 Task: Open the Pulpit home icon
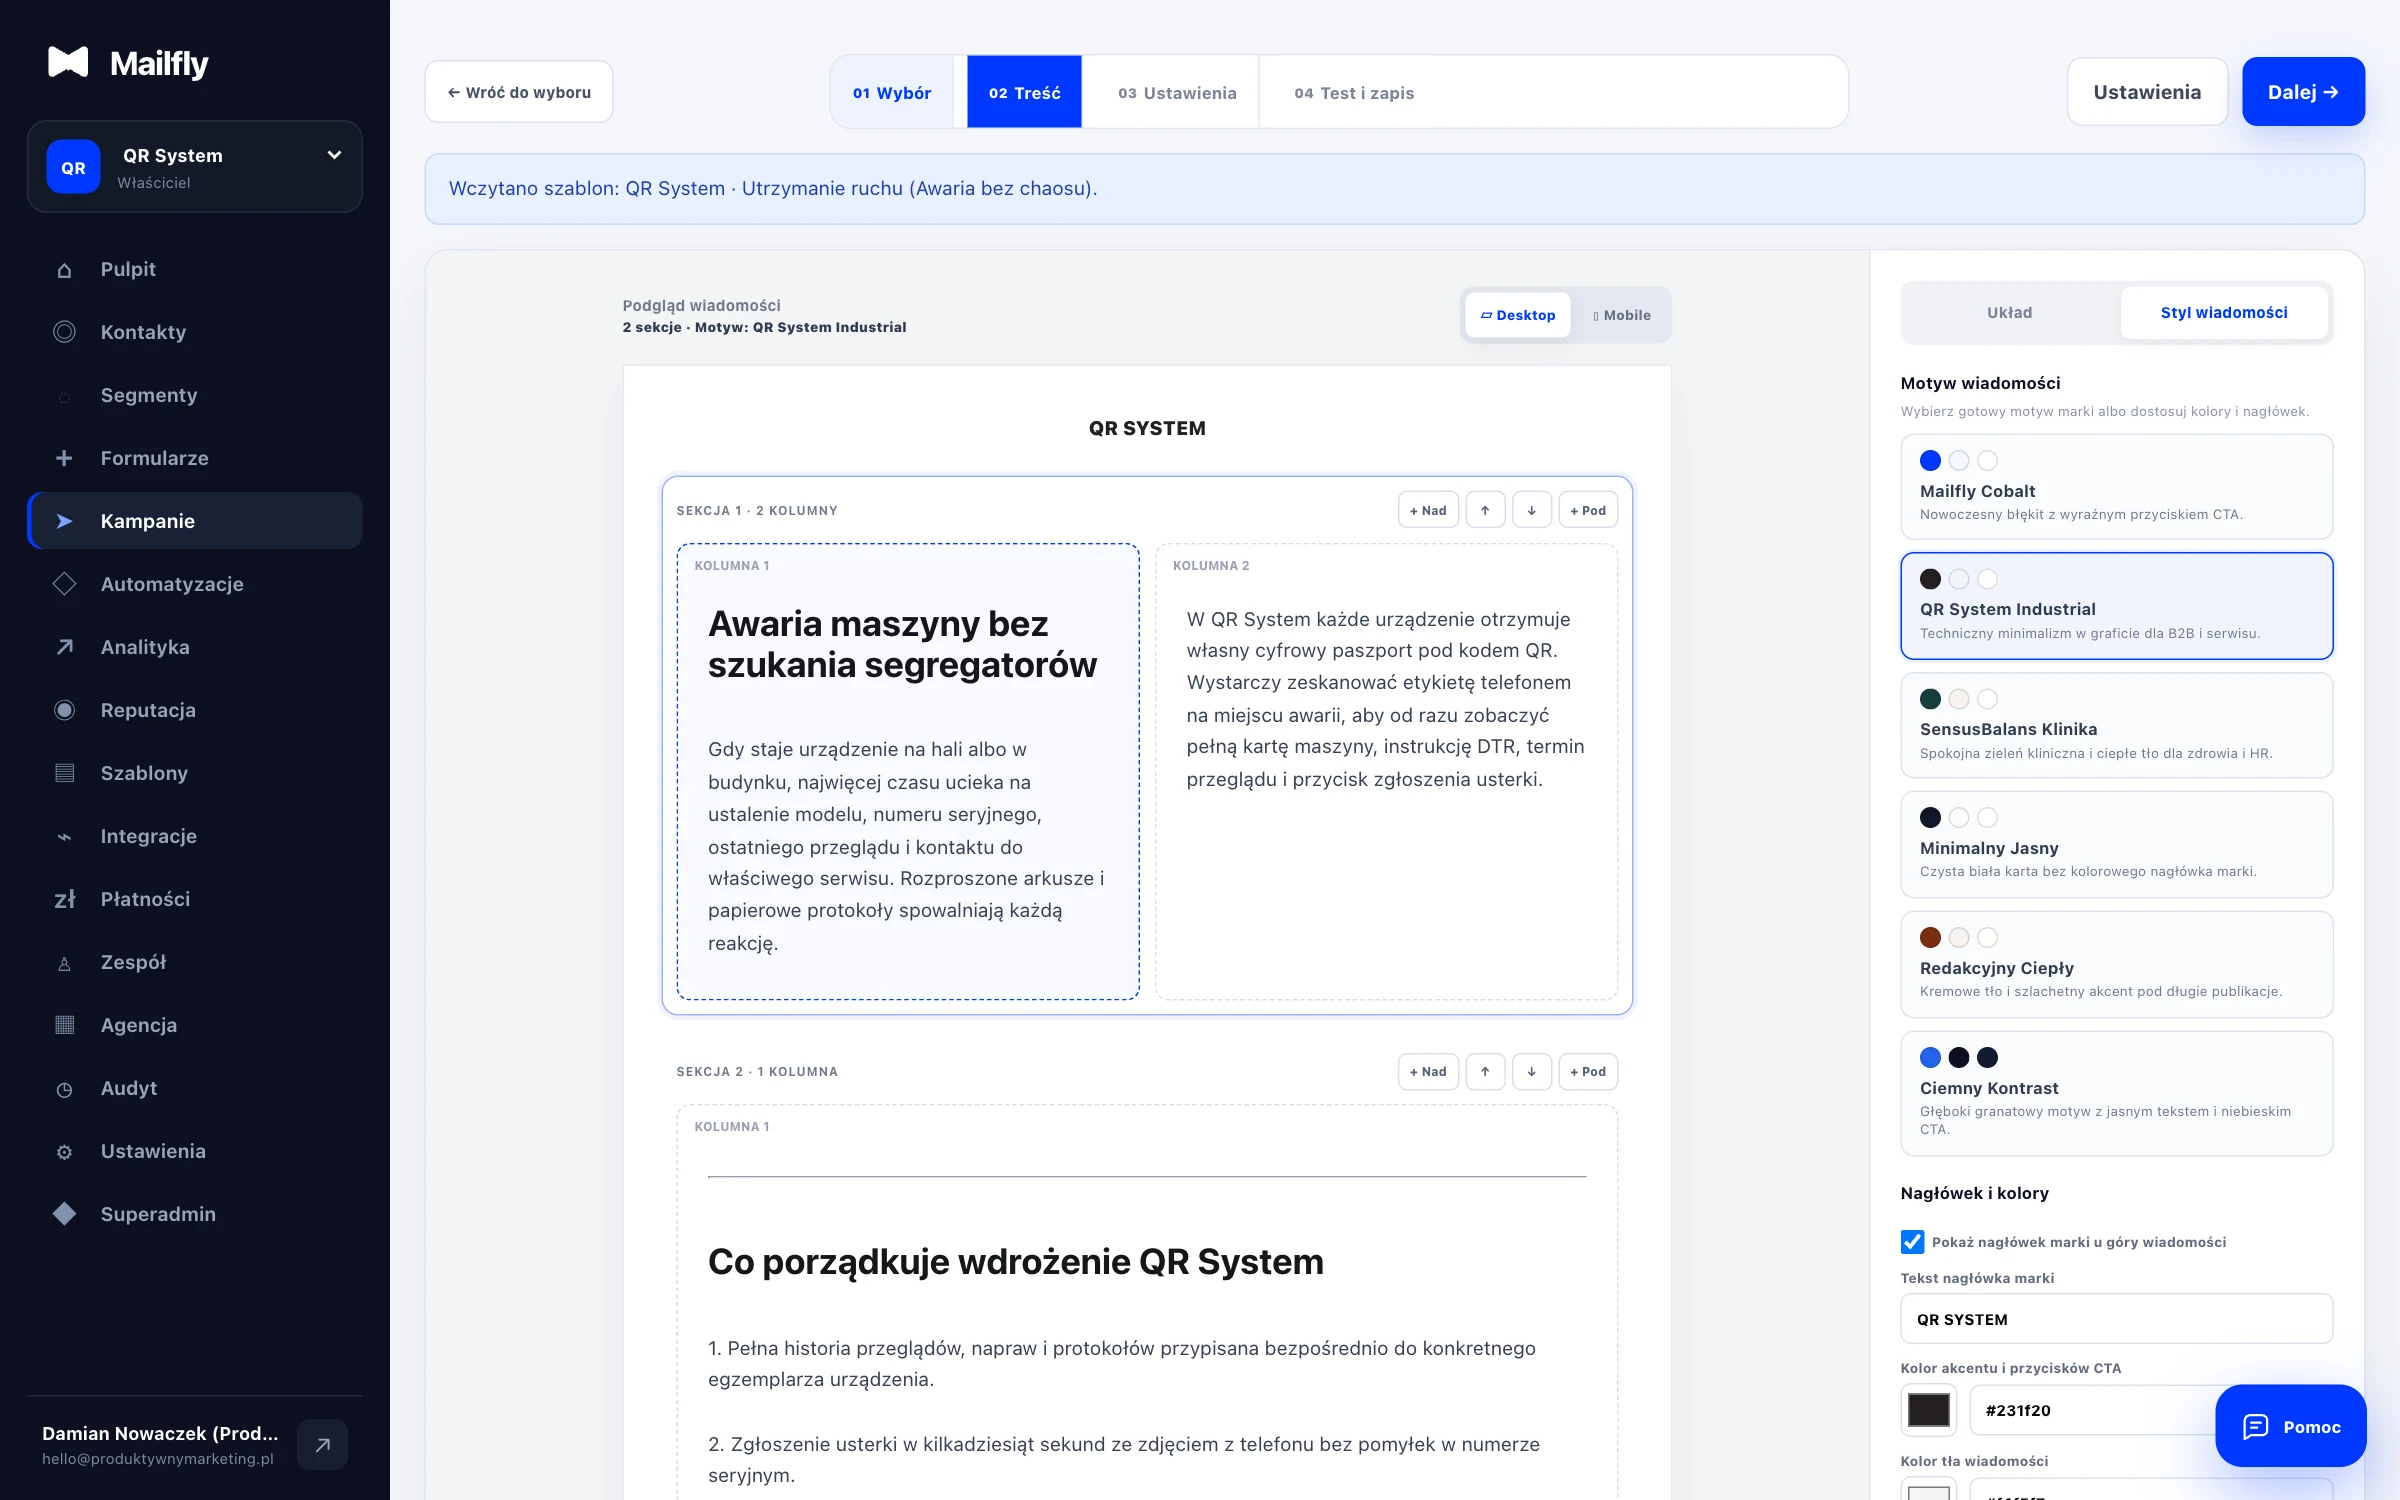point(64,270)
